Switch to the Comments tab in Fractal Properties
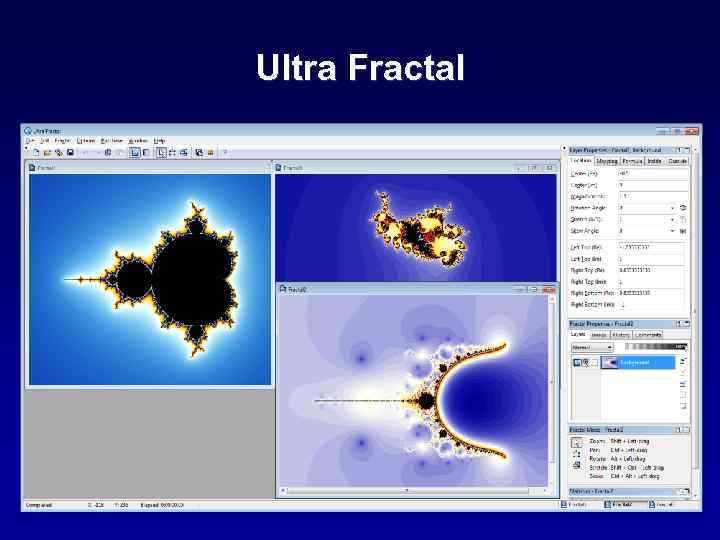 tap(648, 335)
